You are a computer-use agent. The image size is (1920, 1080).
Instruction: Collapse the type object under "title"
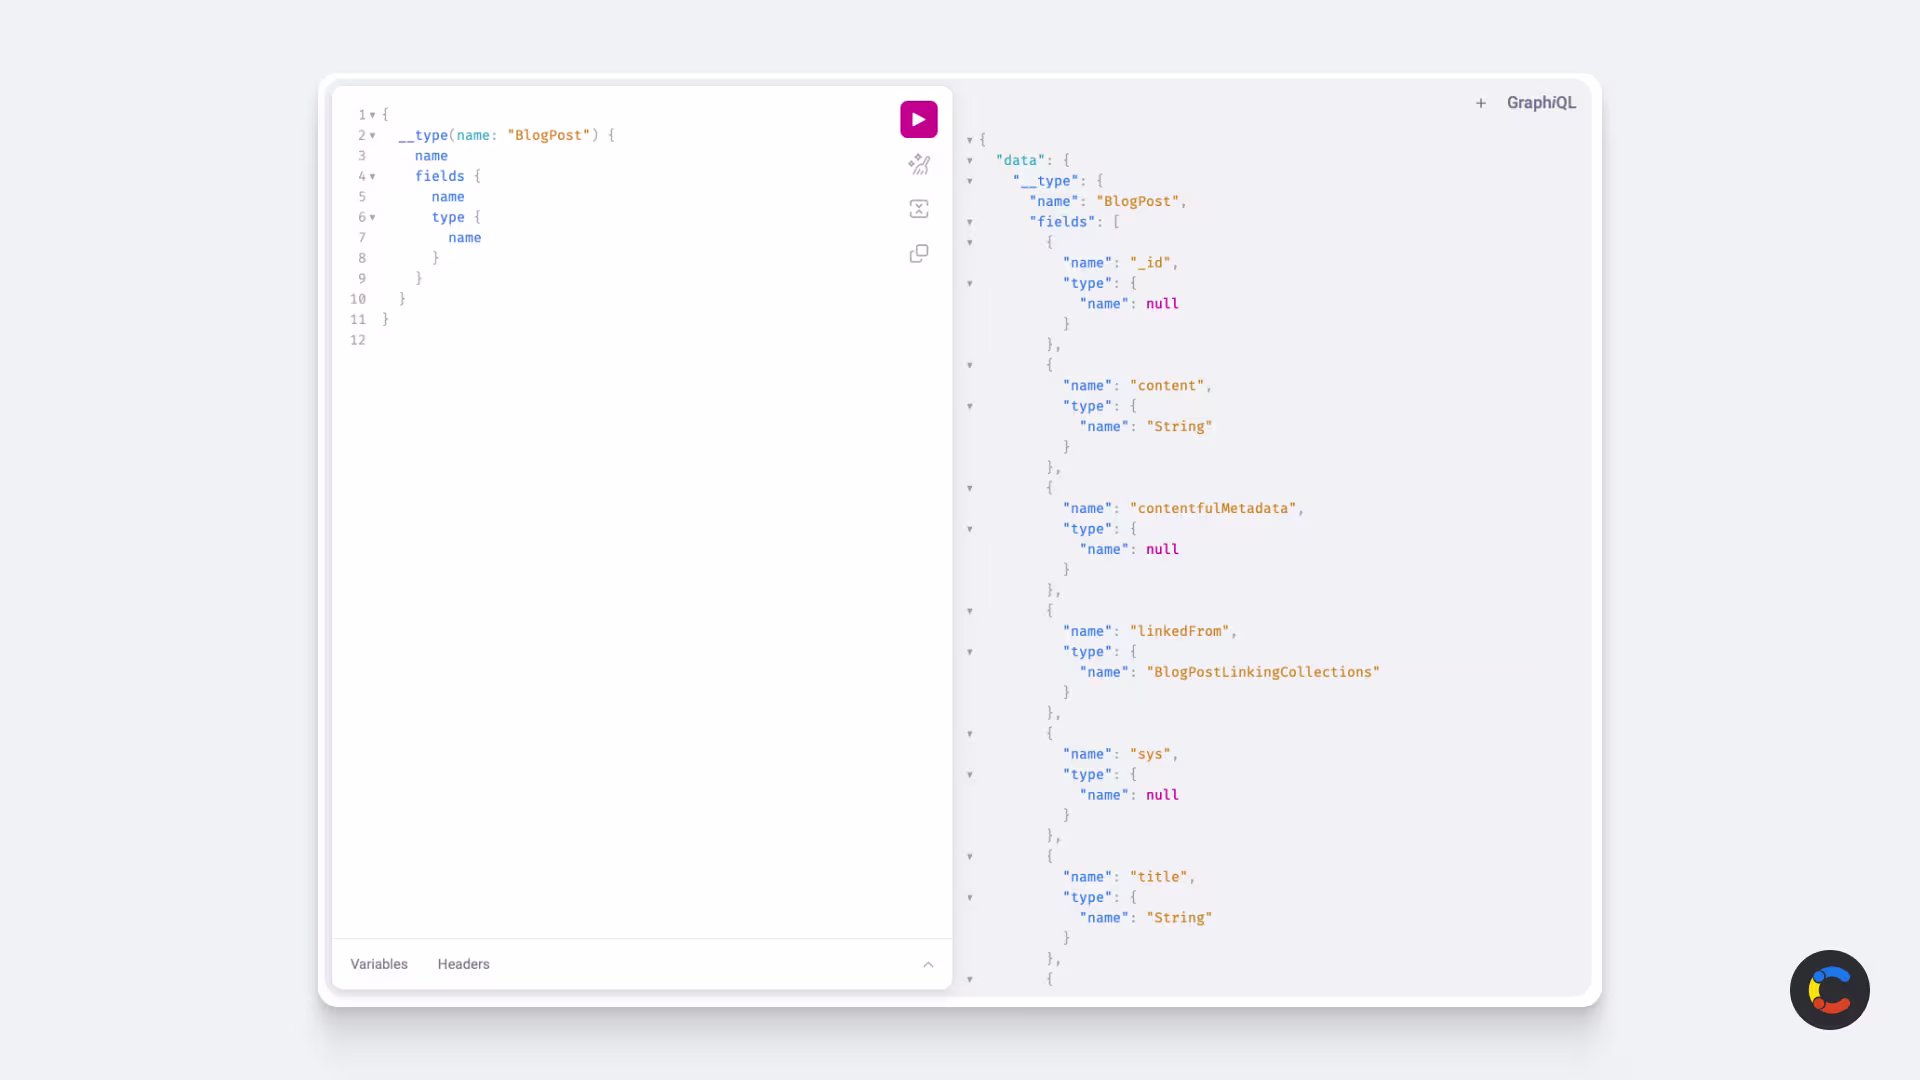click(x=969, y=898)
